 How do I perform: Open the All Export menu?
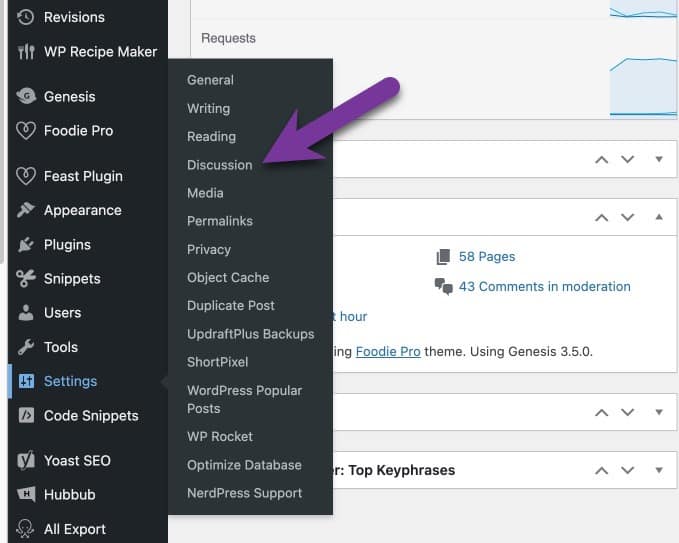74,529
